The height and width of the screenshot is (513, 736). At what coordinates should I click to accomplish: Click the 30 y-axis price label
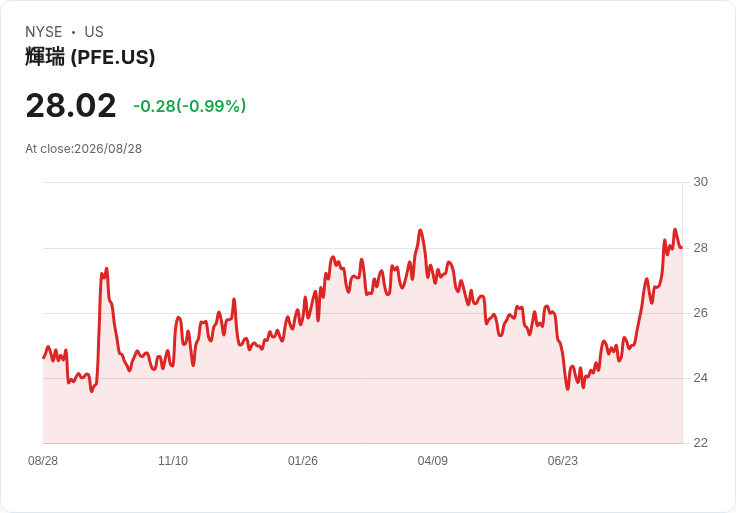[x=700, y=182]
